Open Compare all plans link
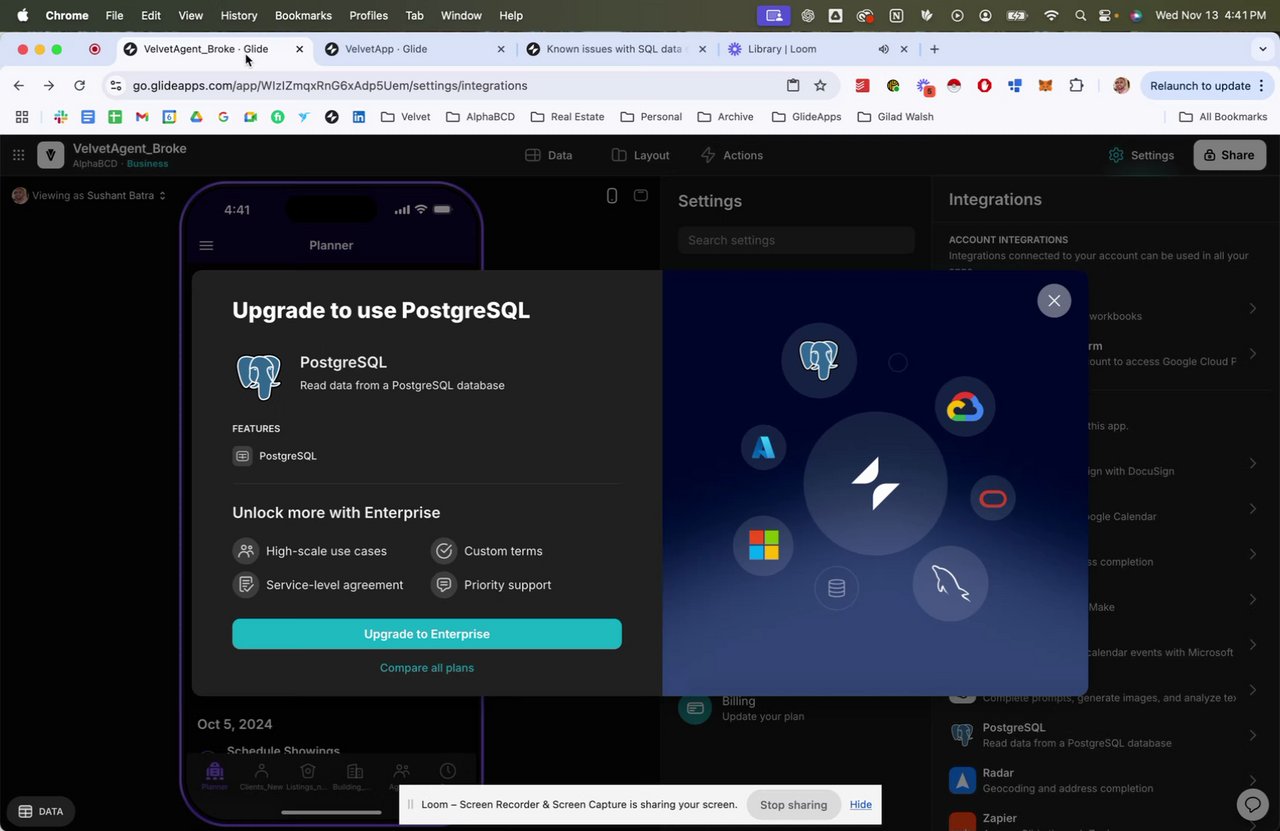This screenshot has width=1280, height=831. click(x=427, y=668)
